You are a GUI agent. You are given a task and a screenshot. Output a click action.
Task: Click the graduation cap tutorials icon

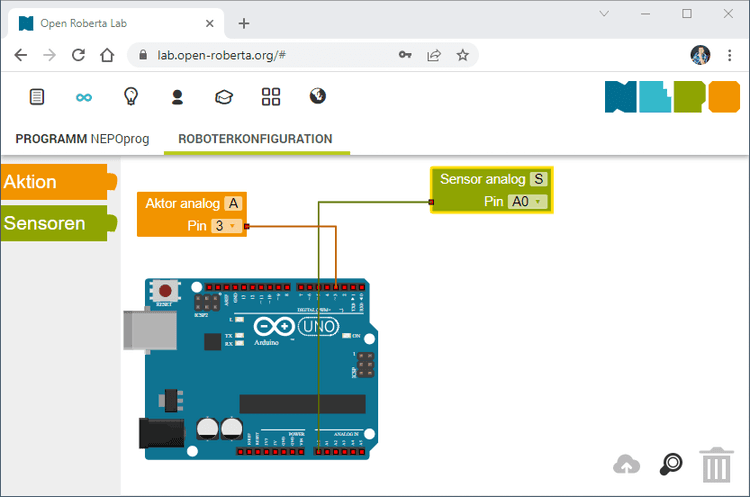point(224,97)
